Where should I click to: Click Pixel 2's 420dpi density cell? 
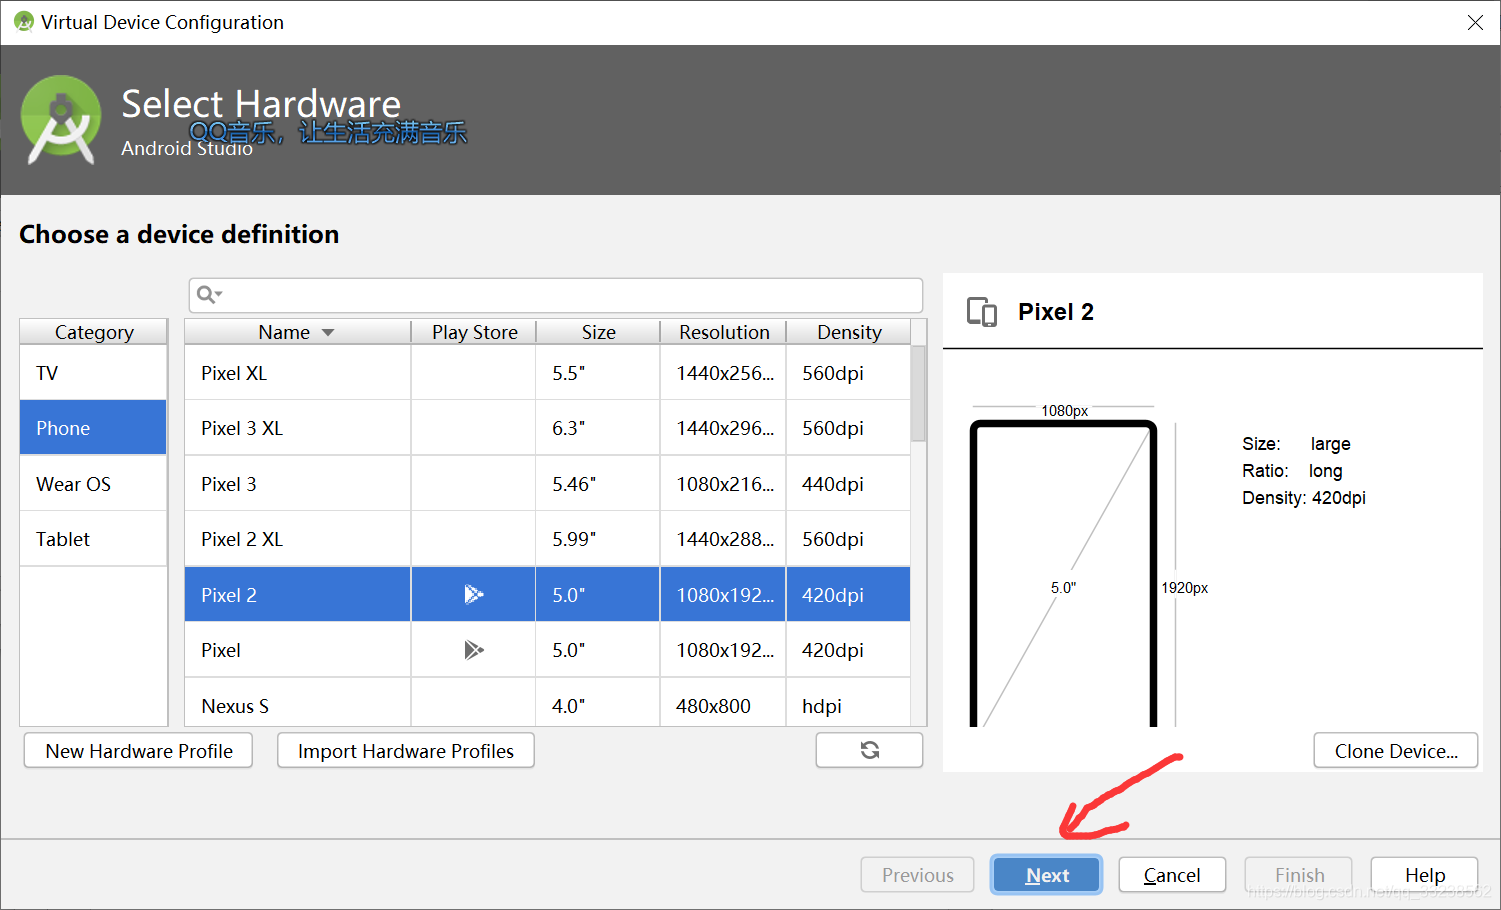click(x=848, y=595)
